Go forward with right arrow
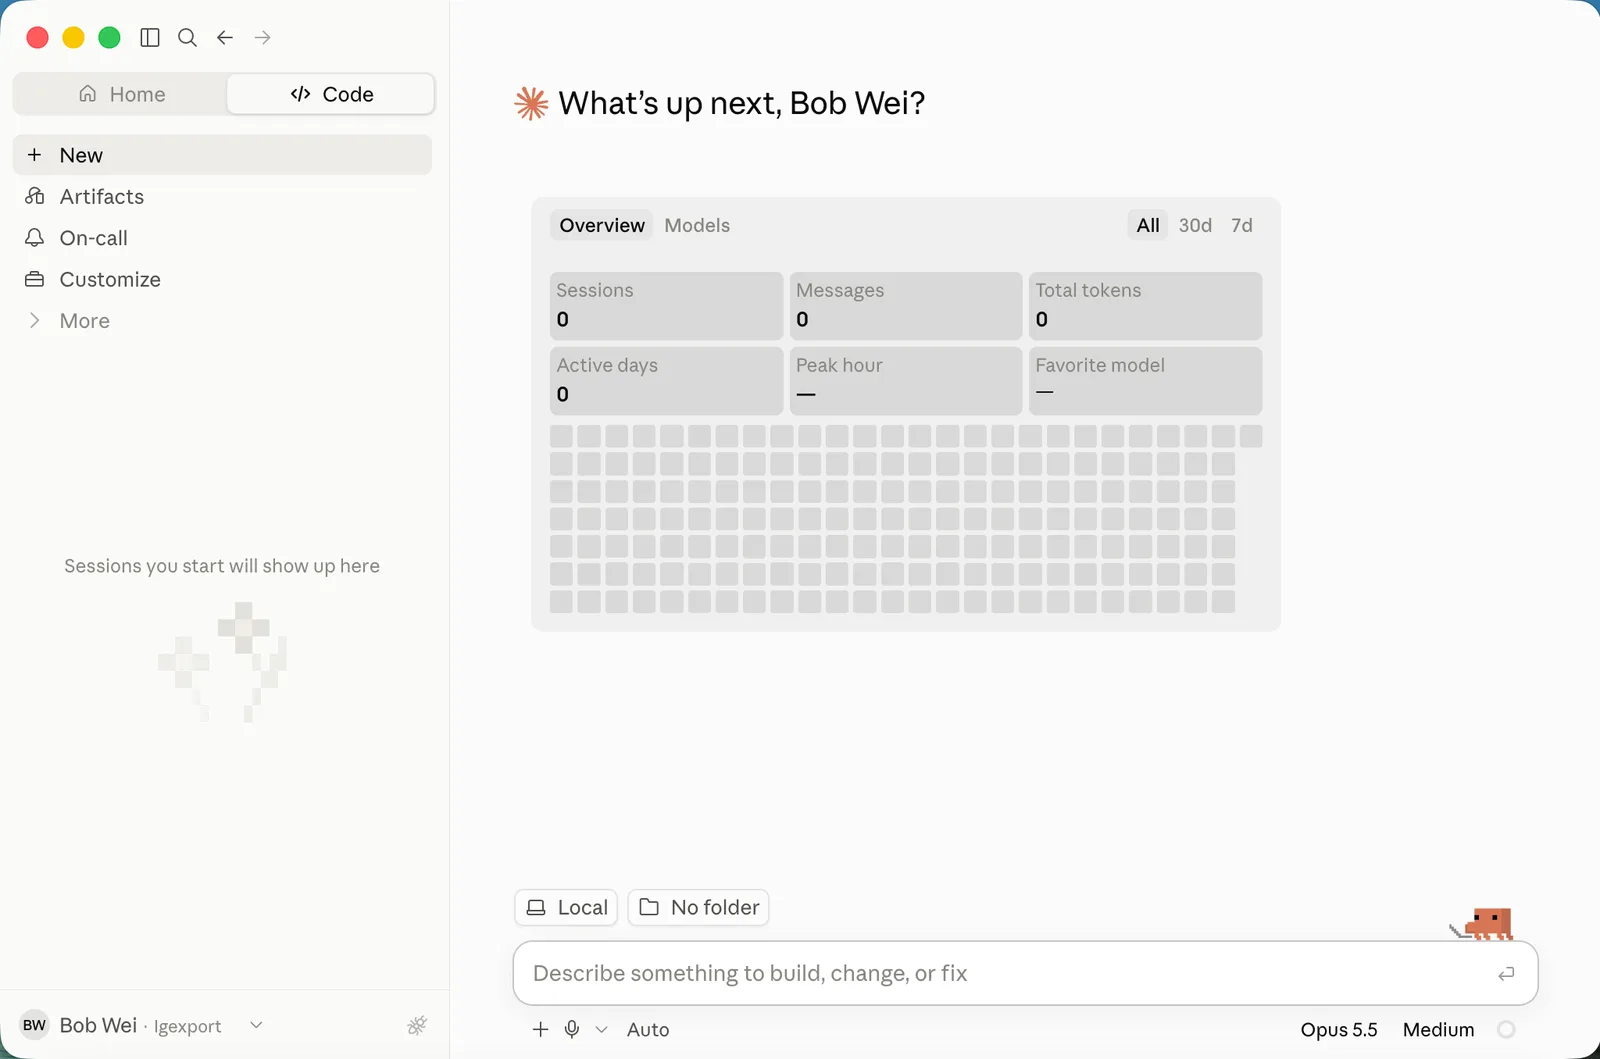1600x1059 pixels. [263, 37]
